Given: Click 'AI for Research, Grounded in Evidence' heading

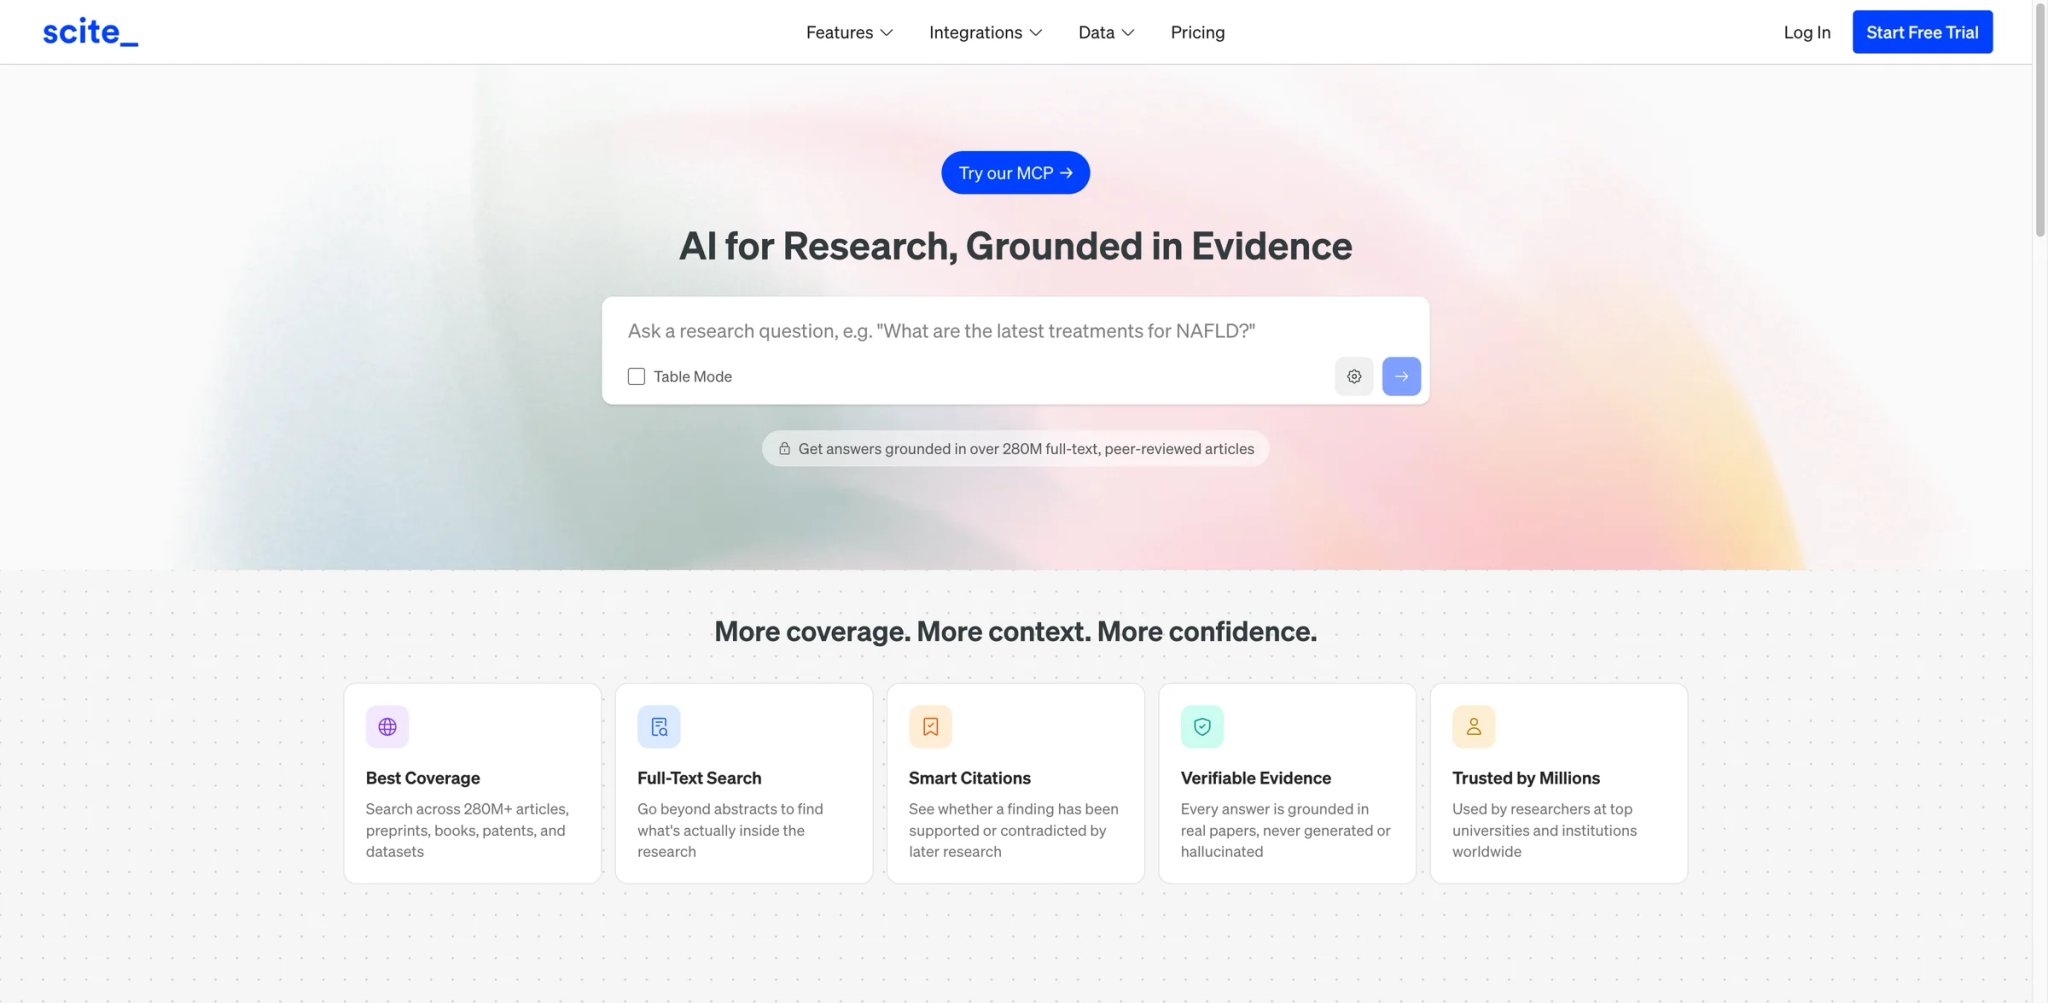Looking at the screenshot, I should click(1015, 246).
